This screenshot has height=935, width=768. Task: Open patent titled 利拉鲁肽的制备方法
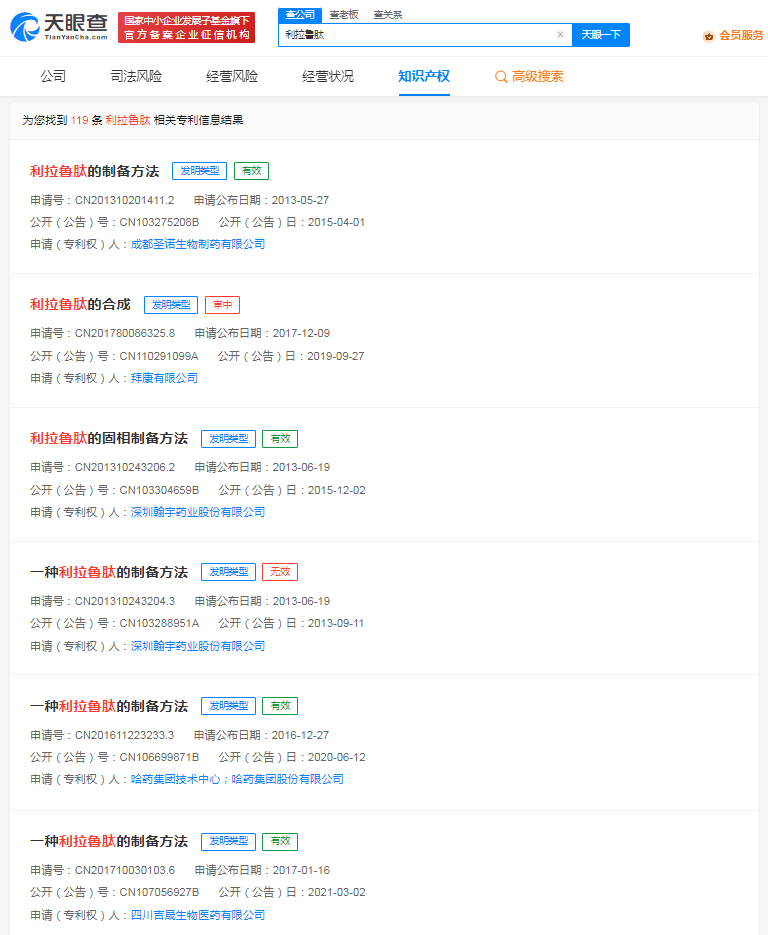(95, 171)
